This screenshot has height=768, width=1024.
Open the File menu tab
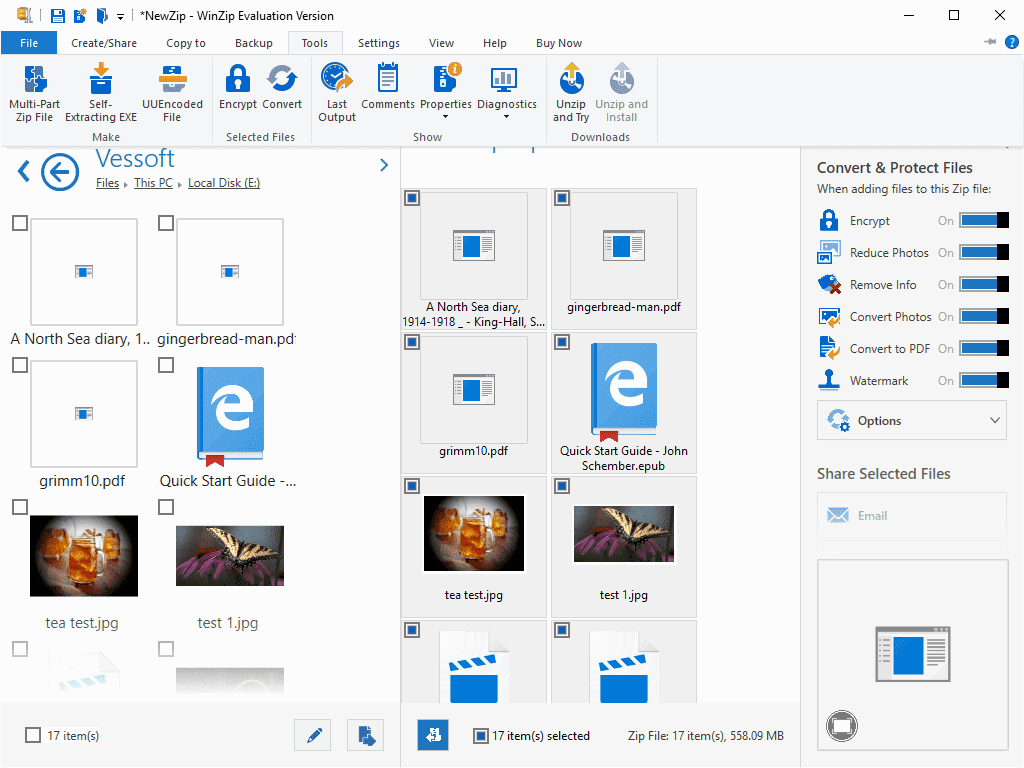pos(29,43)
